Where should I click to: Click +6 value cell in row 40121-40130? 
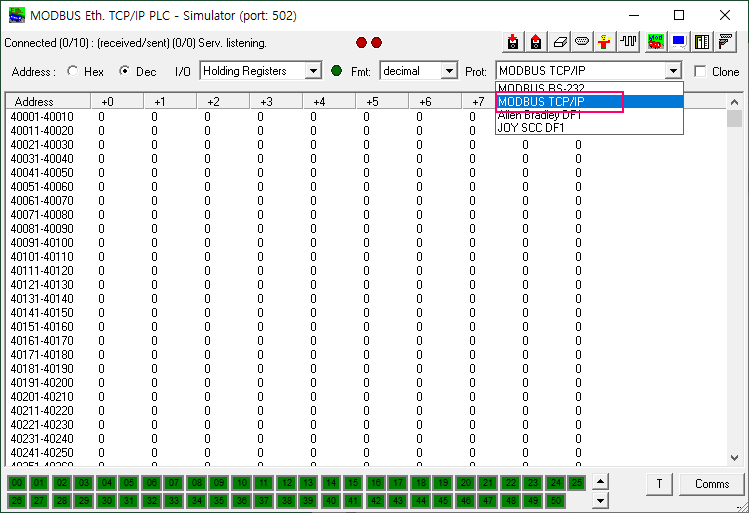(419, 284)
